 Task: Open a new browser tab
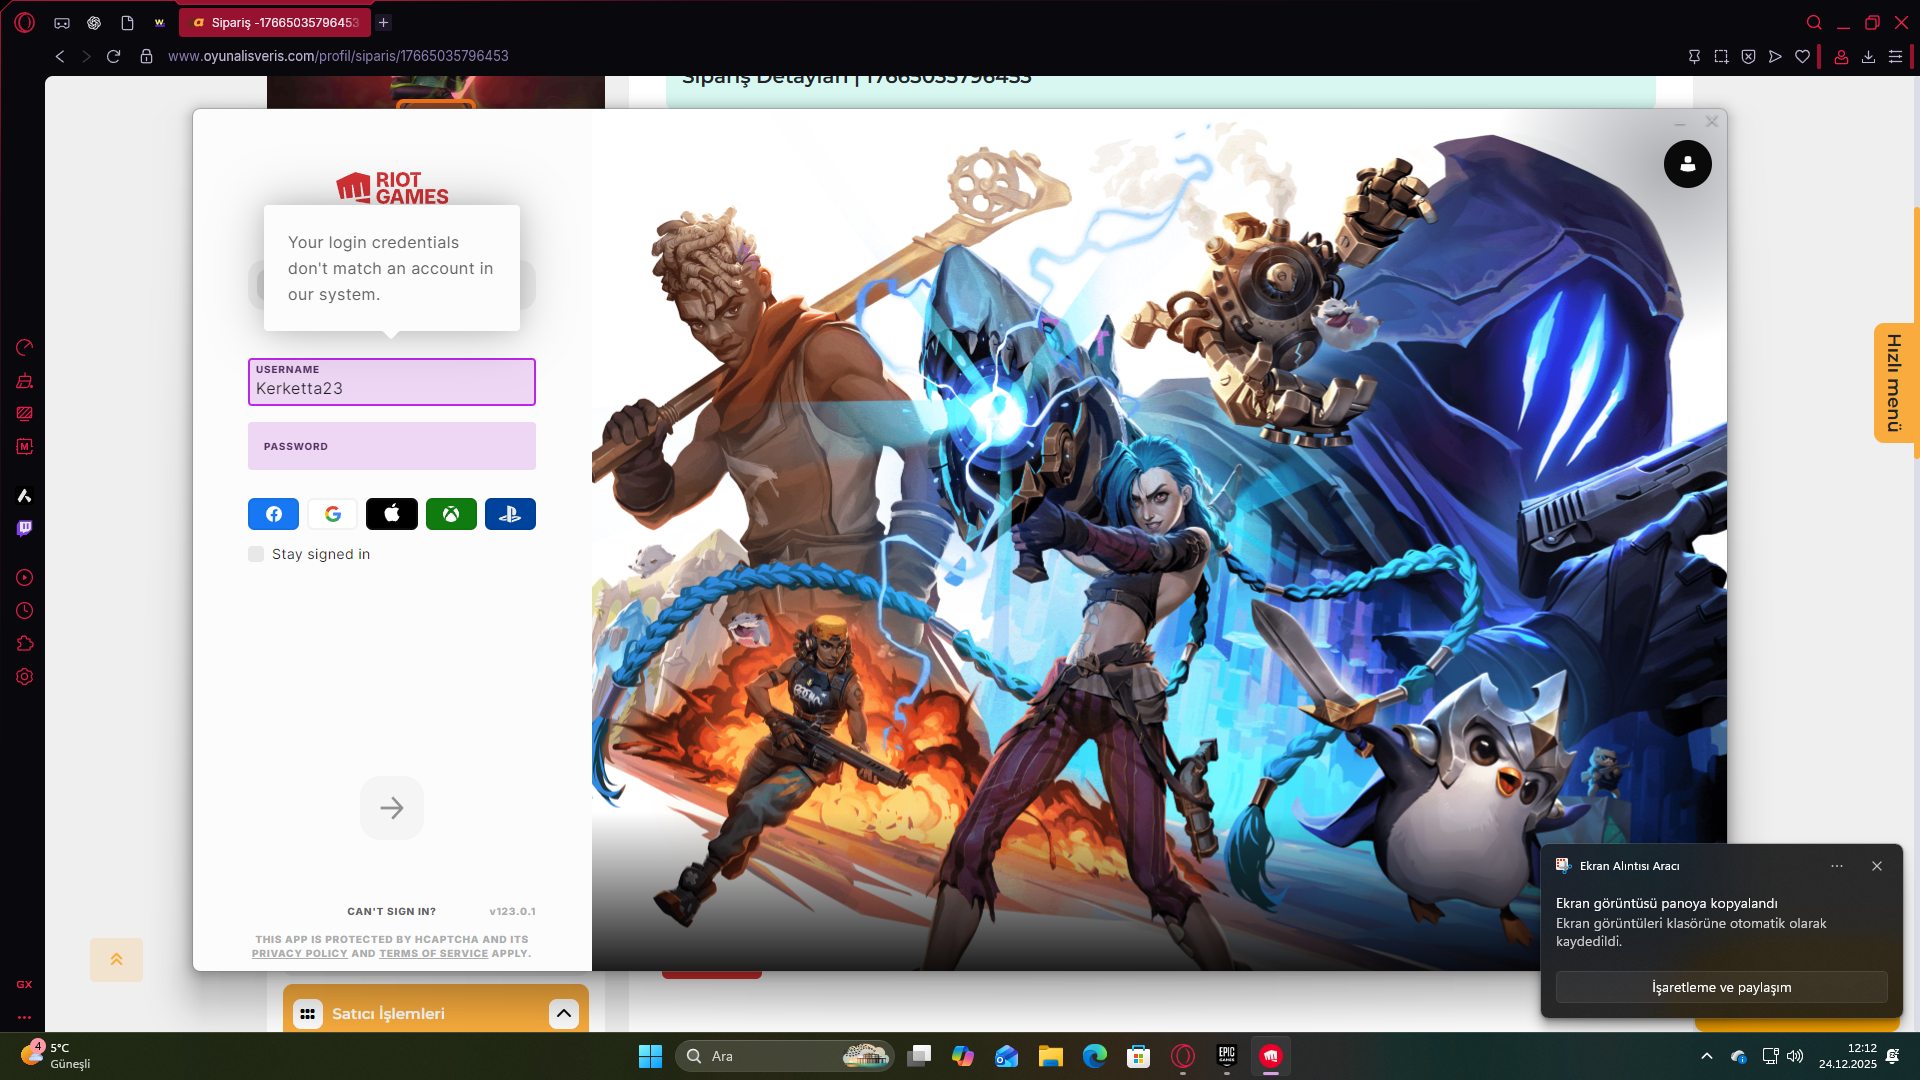[383, 22]
